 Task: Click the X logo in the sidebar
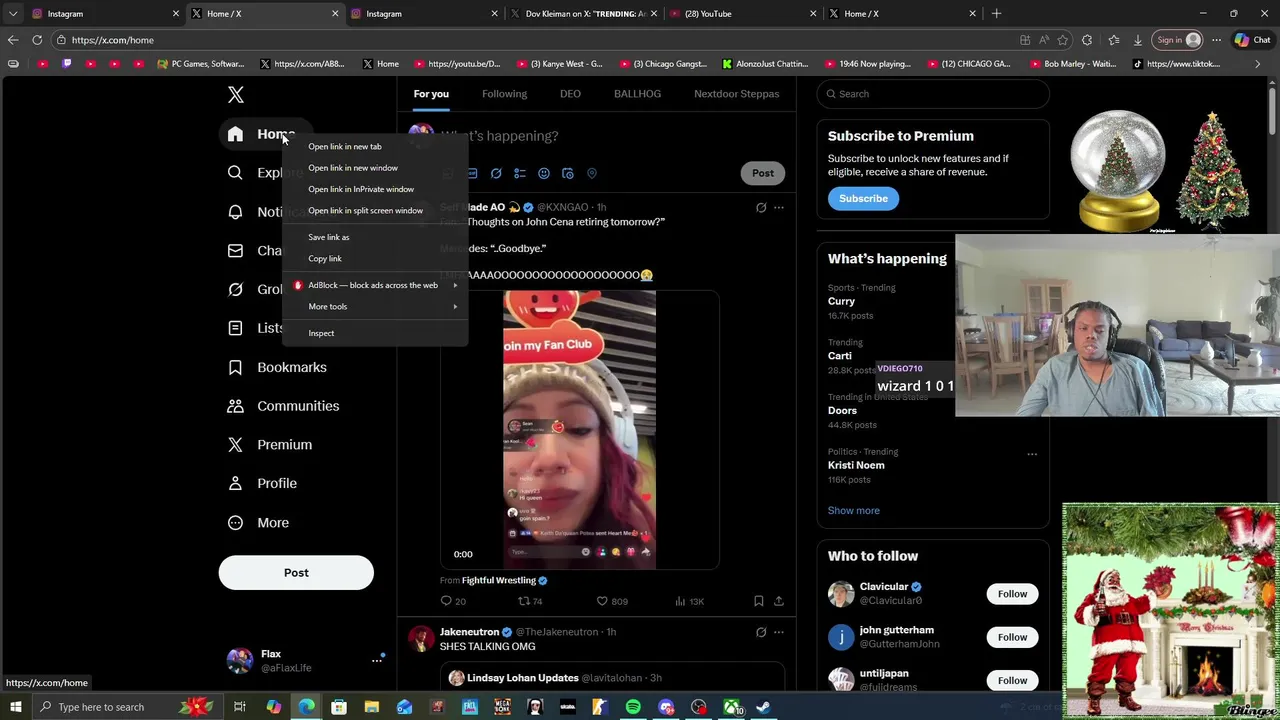pyautogui.click(x=235, y=95)
